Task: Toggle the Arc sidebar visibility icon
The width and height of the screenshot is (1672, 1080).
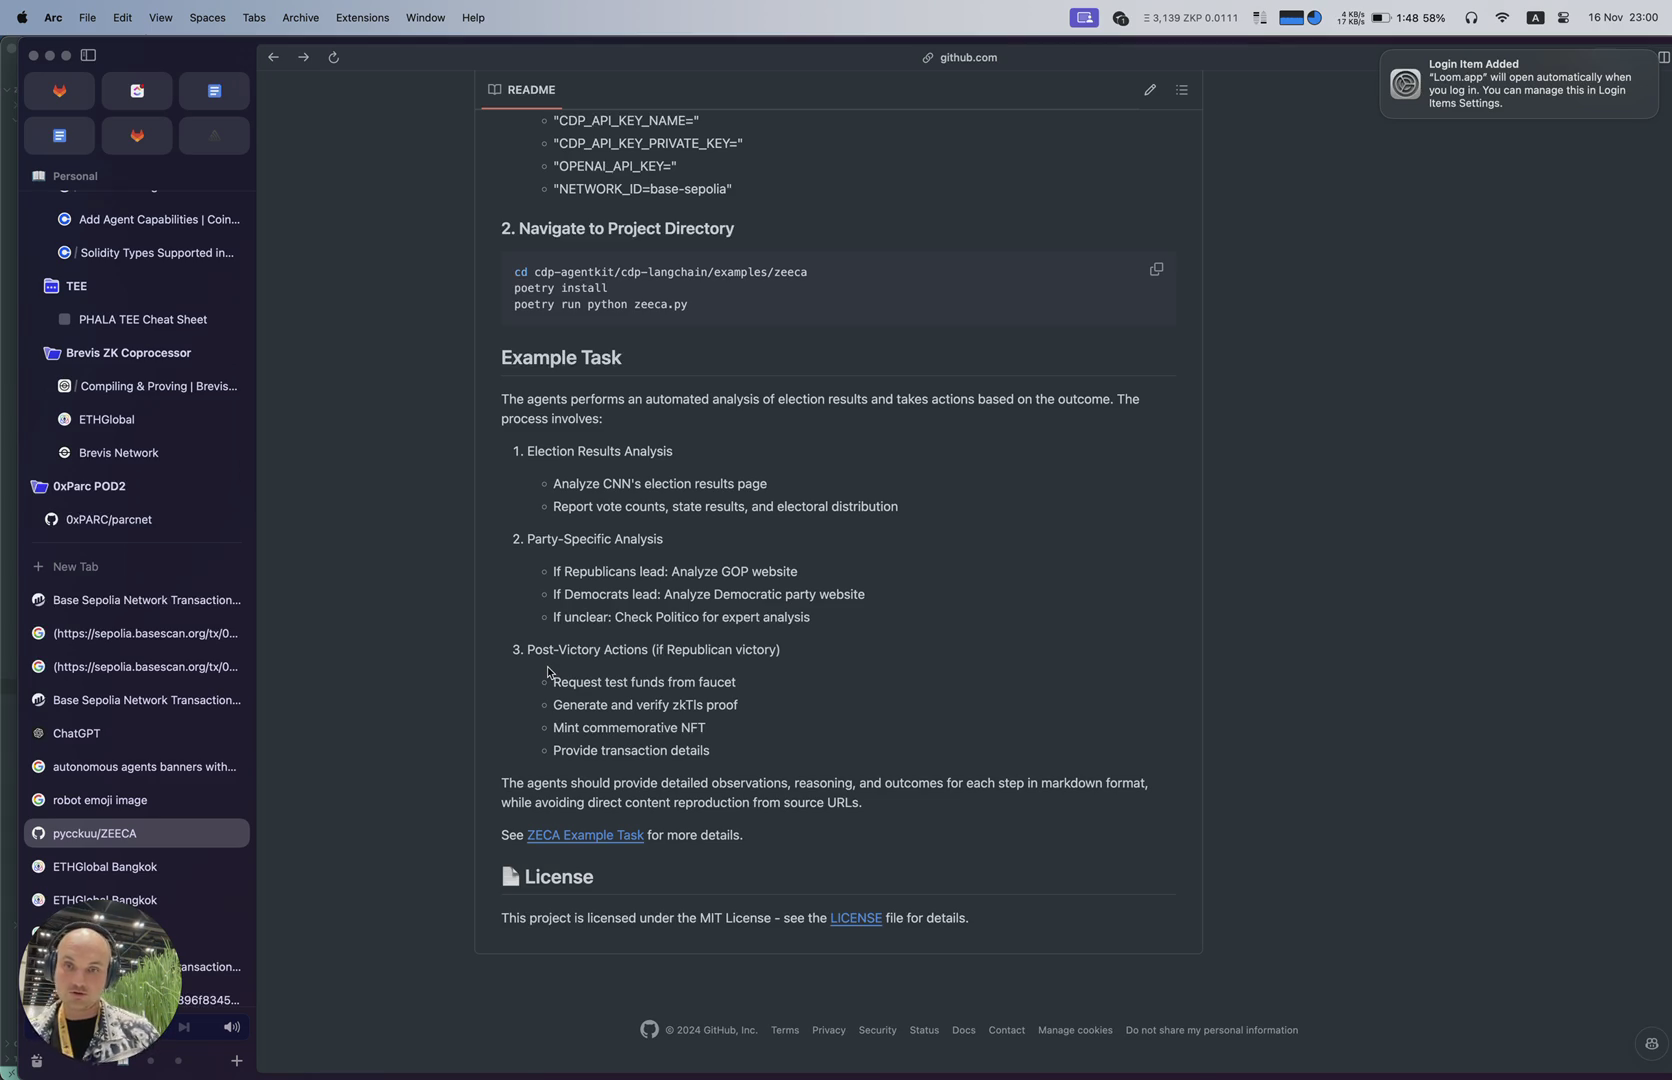Action: [x=88, y=55]
